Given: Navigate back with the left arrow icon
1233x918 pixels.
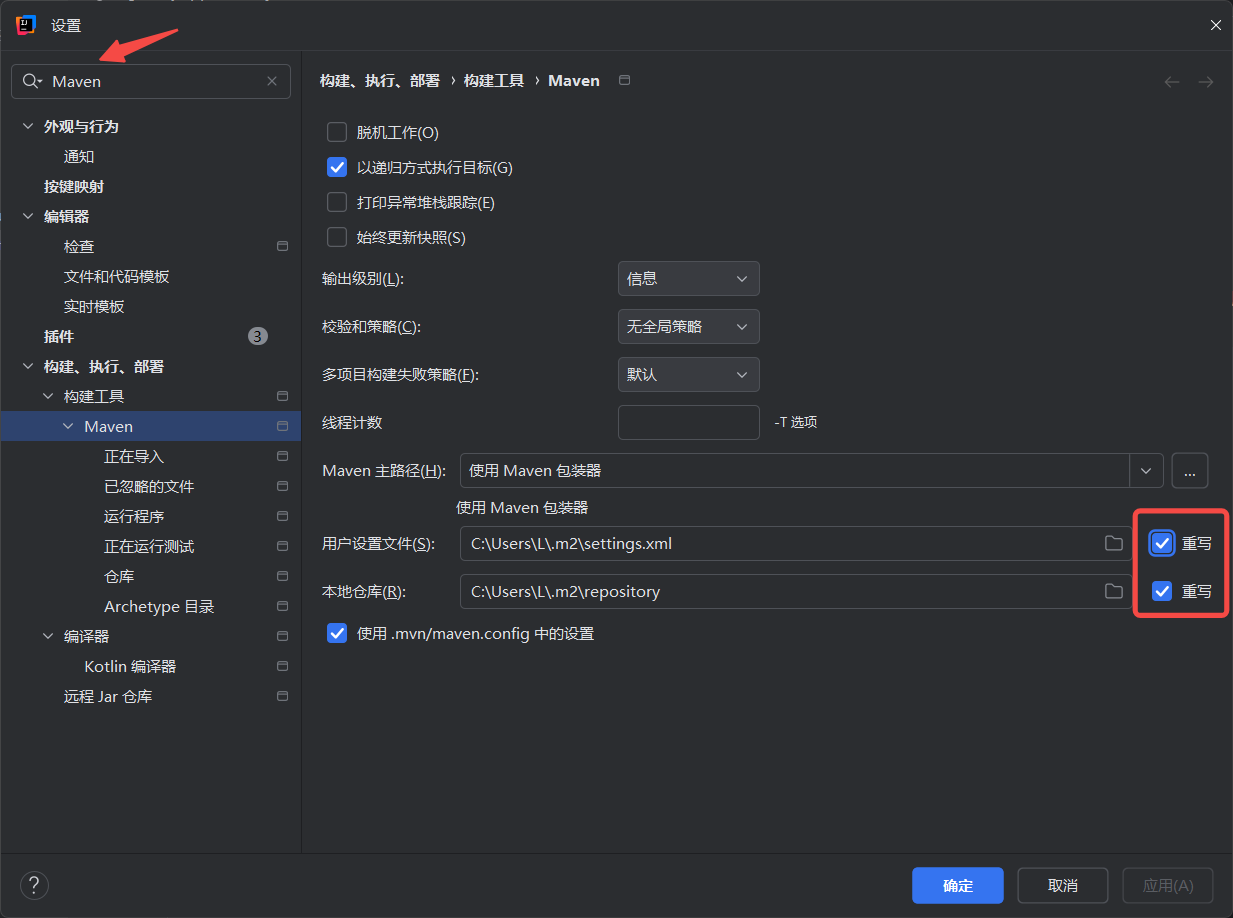Looking at the screenshot, I should tap(1172, 82).
